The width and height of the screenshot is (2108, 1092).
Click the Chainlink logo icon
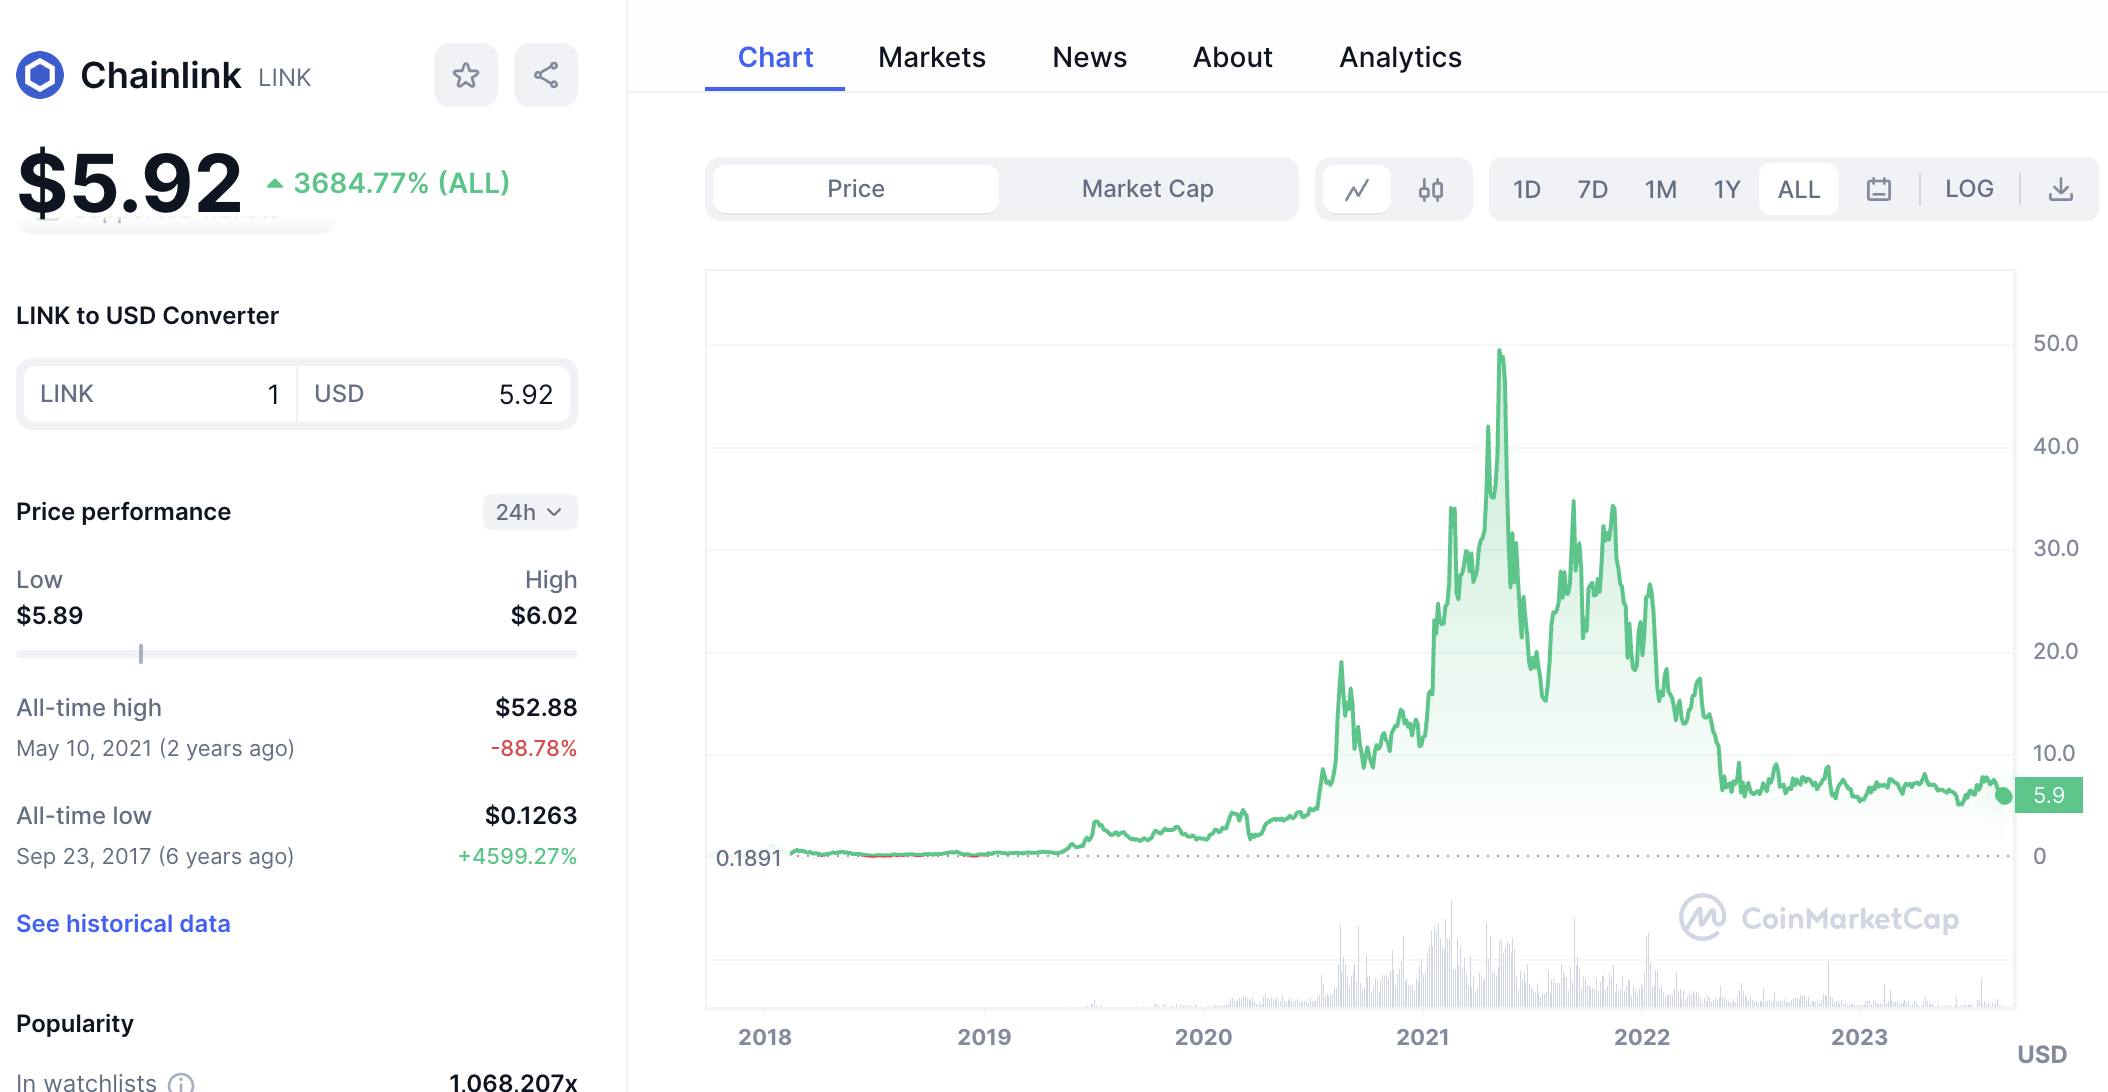(x=40, y=75)
